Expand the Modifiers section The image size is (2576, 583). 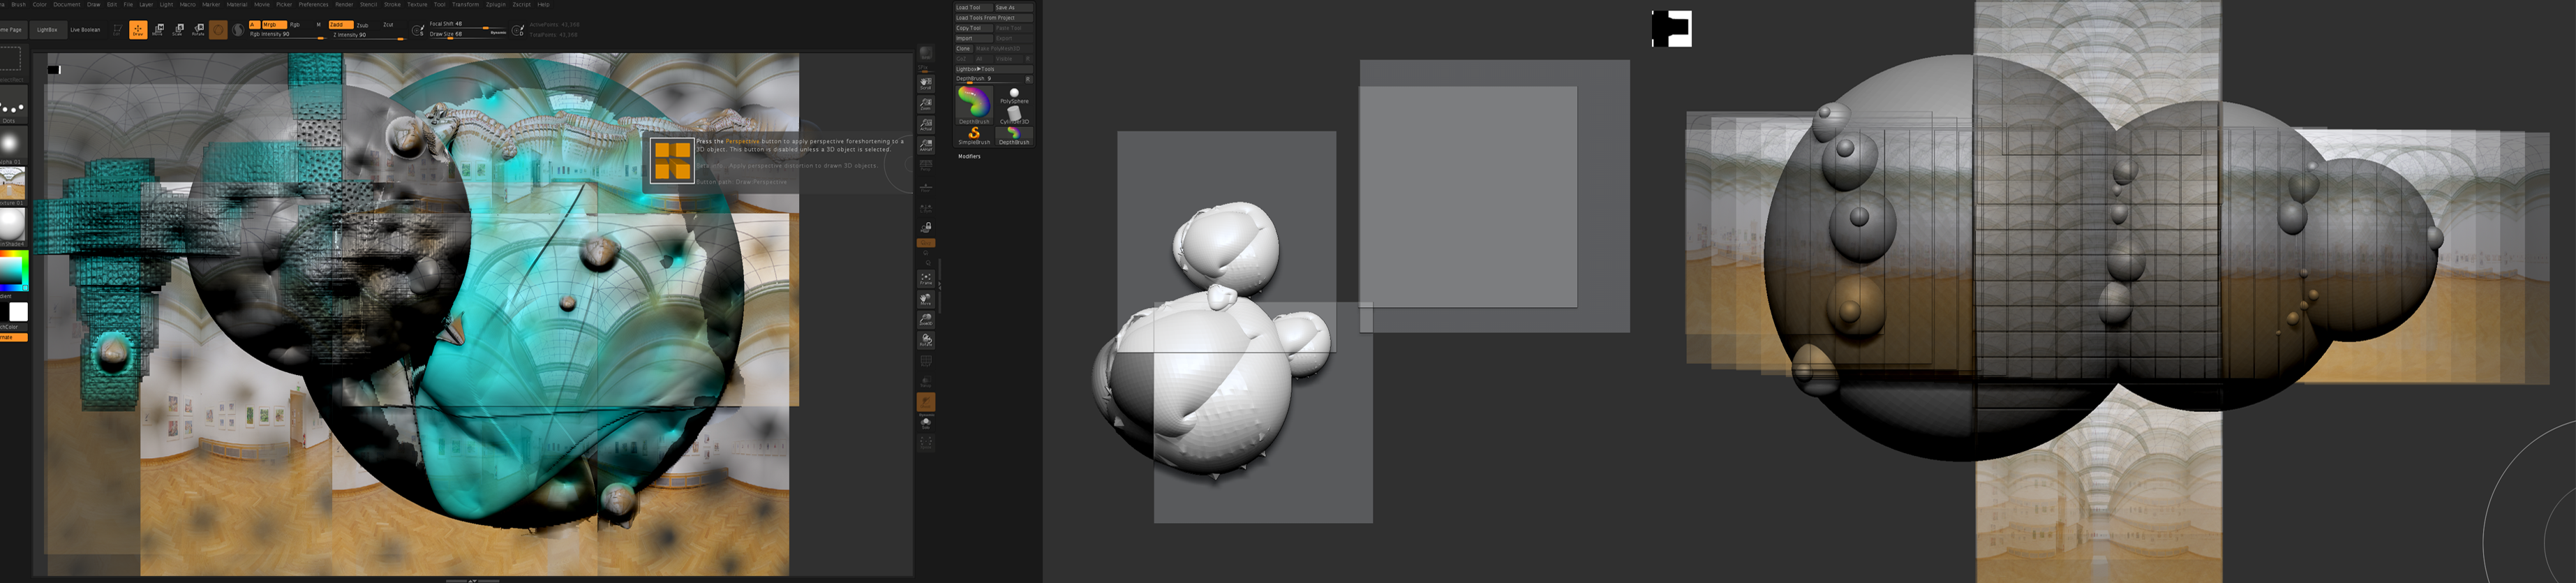pos(969,156)
